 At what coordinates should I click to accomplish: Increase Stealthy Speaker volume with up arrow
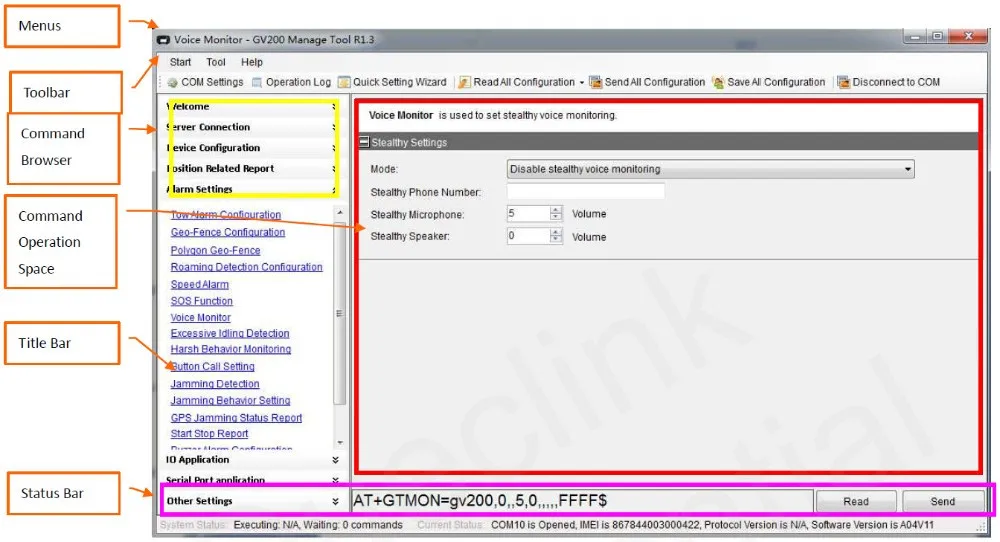coord(556,232)
